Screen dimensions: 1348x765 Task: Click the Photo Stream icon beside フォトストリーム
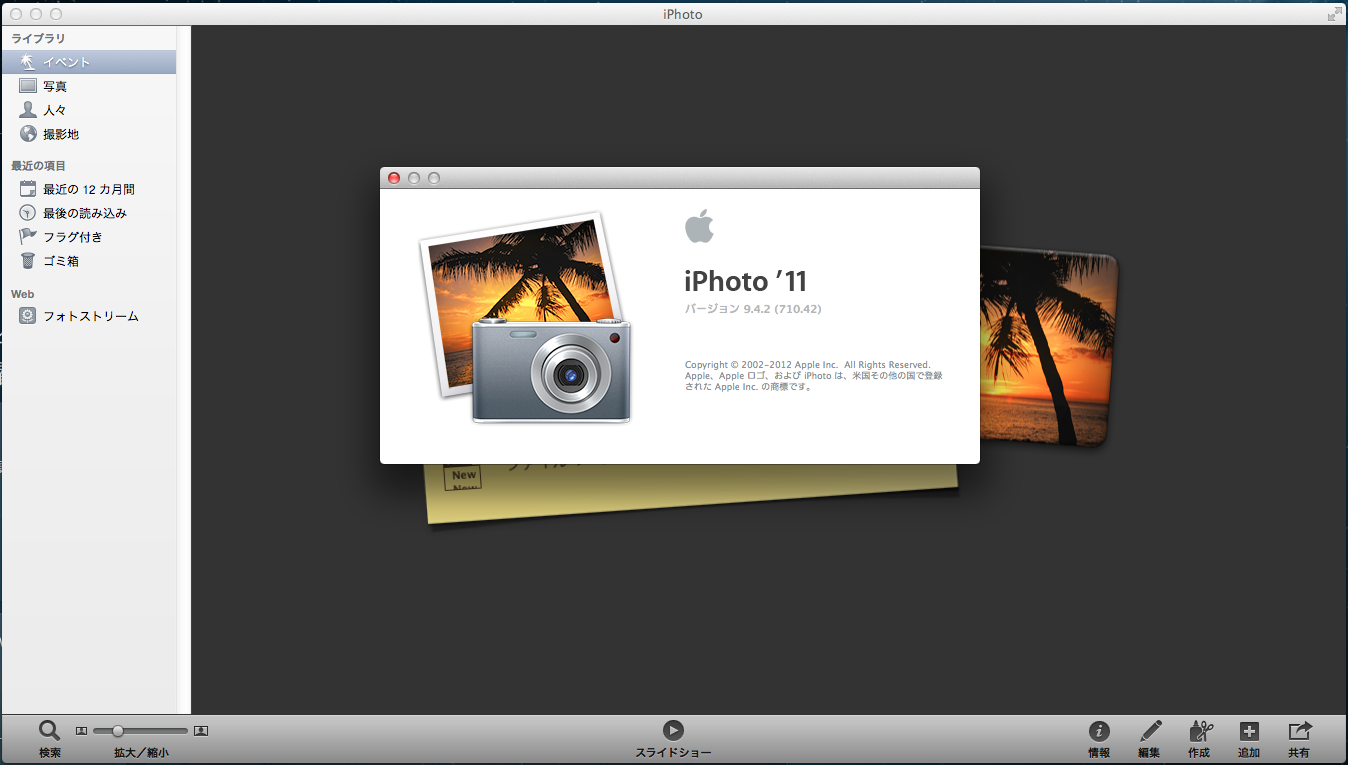28,316
